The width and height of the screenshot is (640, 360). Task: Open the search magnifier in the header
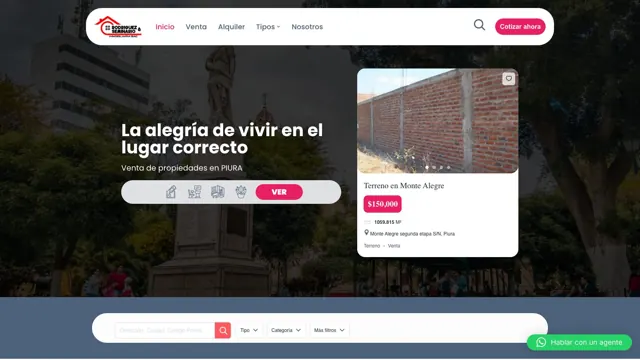point(479,25)
